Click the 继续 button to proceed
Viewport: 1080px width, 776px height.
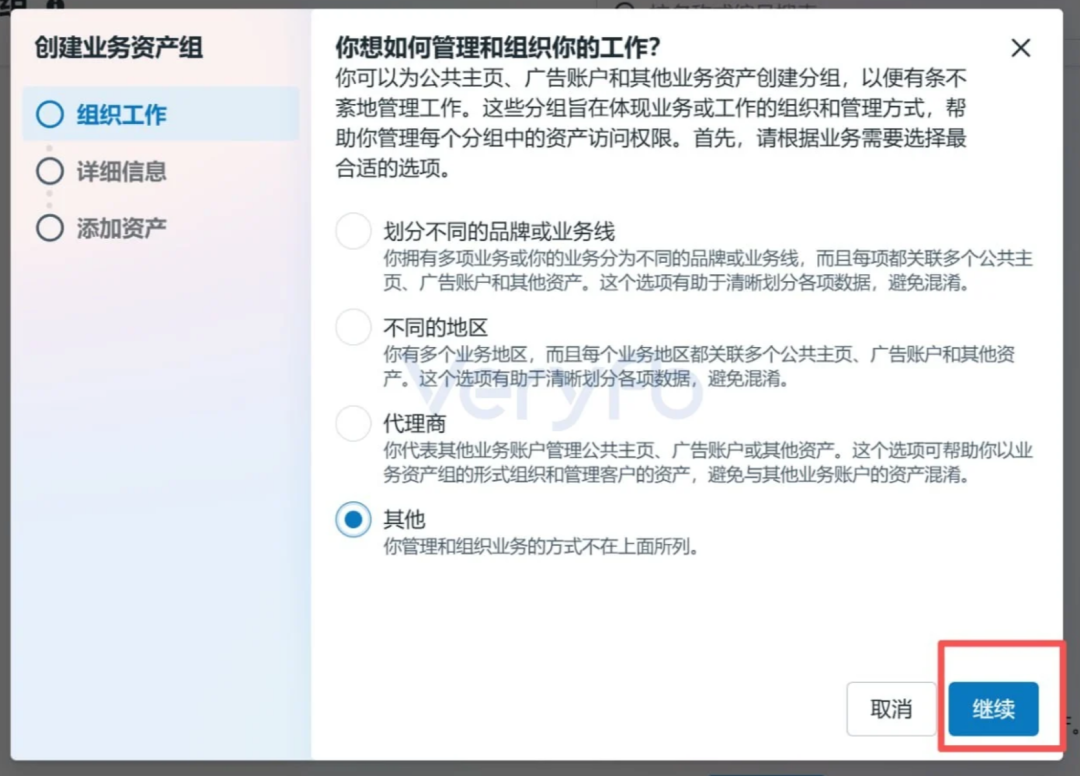tap(993, 708)
